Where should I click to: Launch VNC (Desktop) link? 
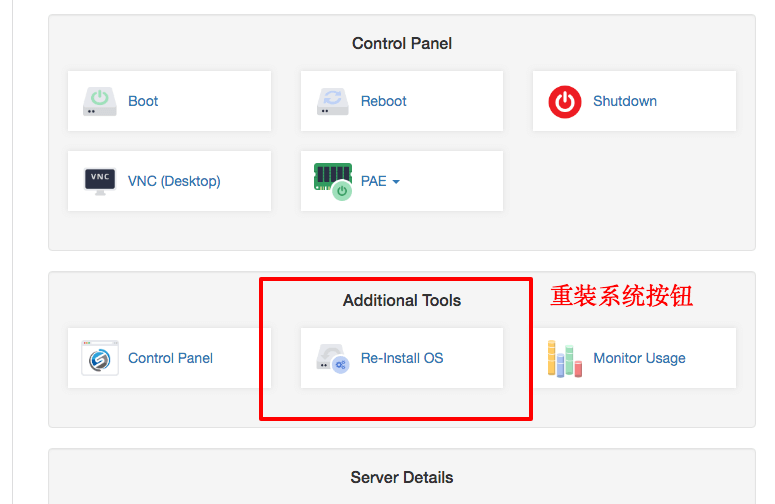coord(174,181)
